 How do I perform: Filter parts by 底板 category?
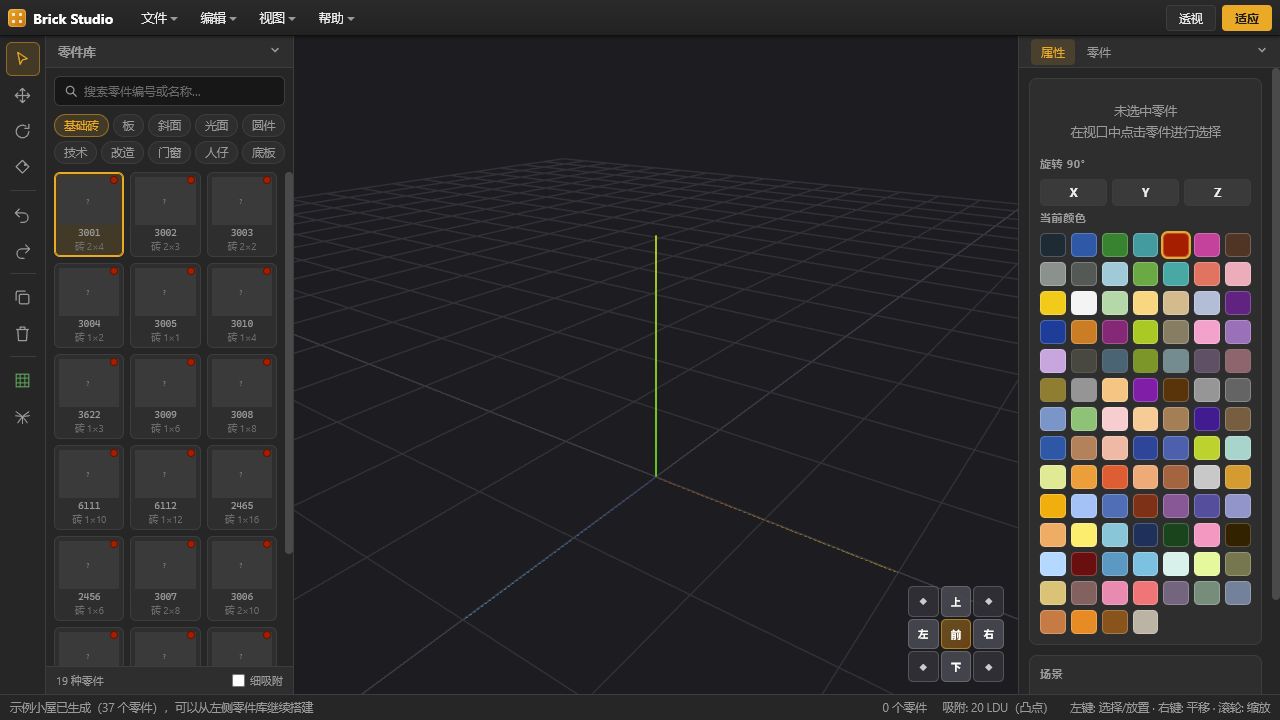click(263, 152)
